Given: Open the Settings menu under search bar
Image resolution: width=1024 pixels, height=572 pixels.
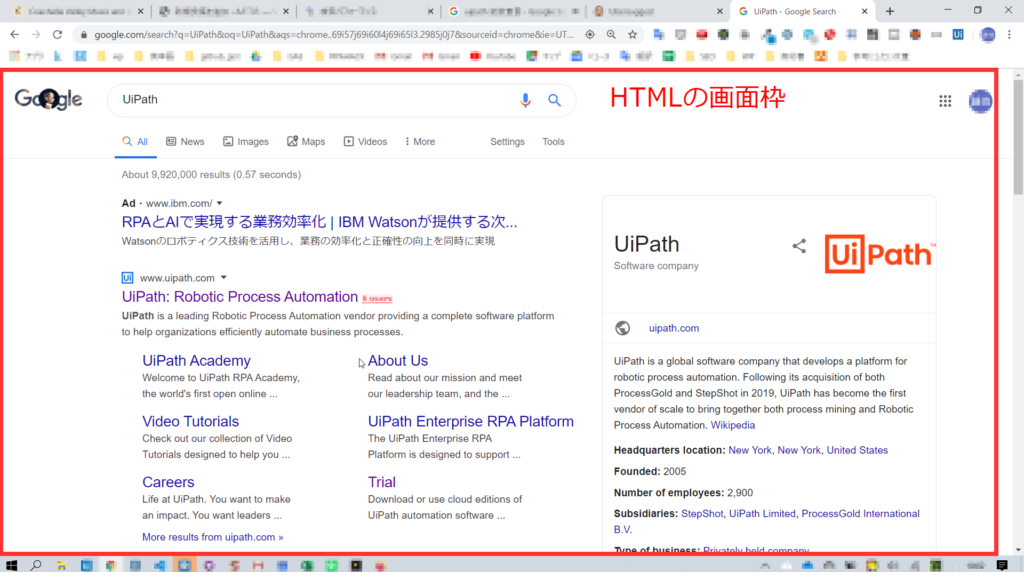Looking at the screenshot, I should coord(507,142).
